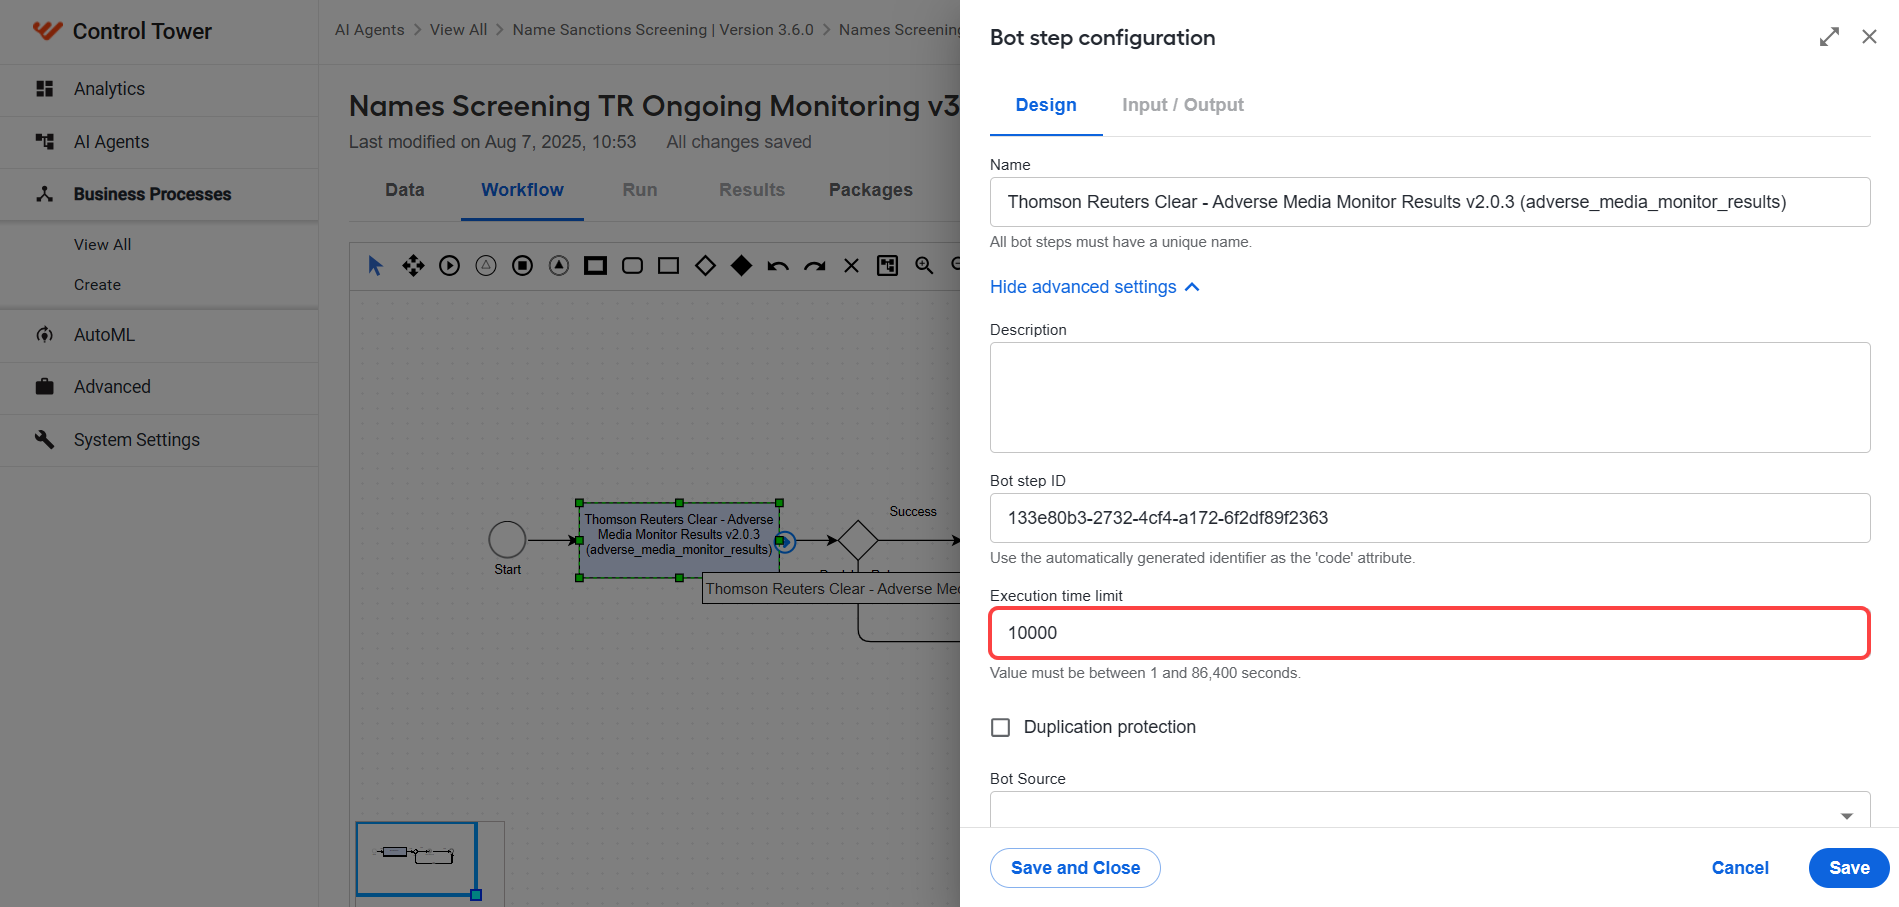Click the Execution time limit field
The image size is (1899, 907).
click(1430, 633)
